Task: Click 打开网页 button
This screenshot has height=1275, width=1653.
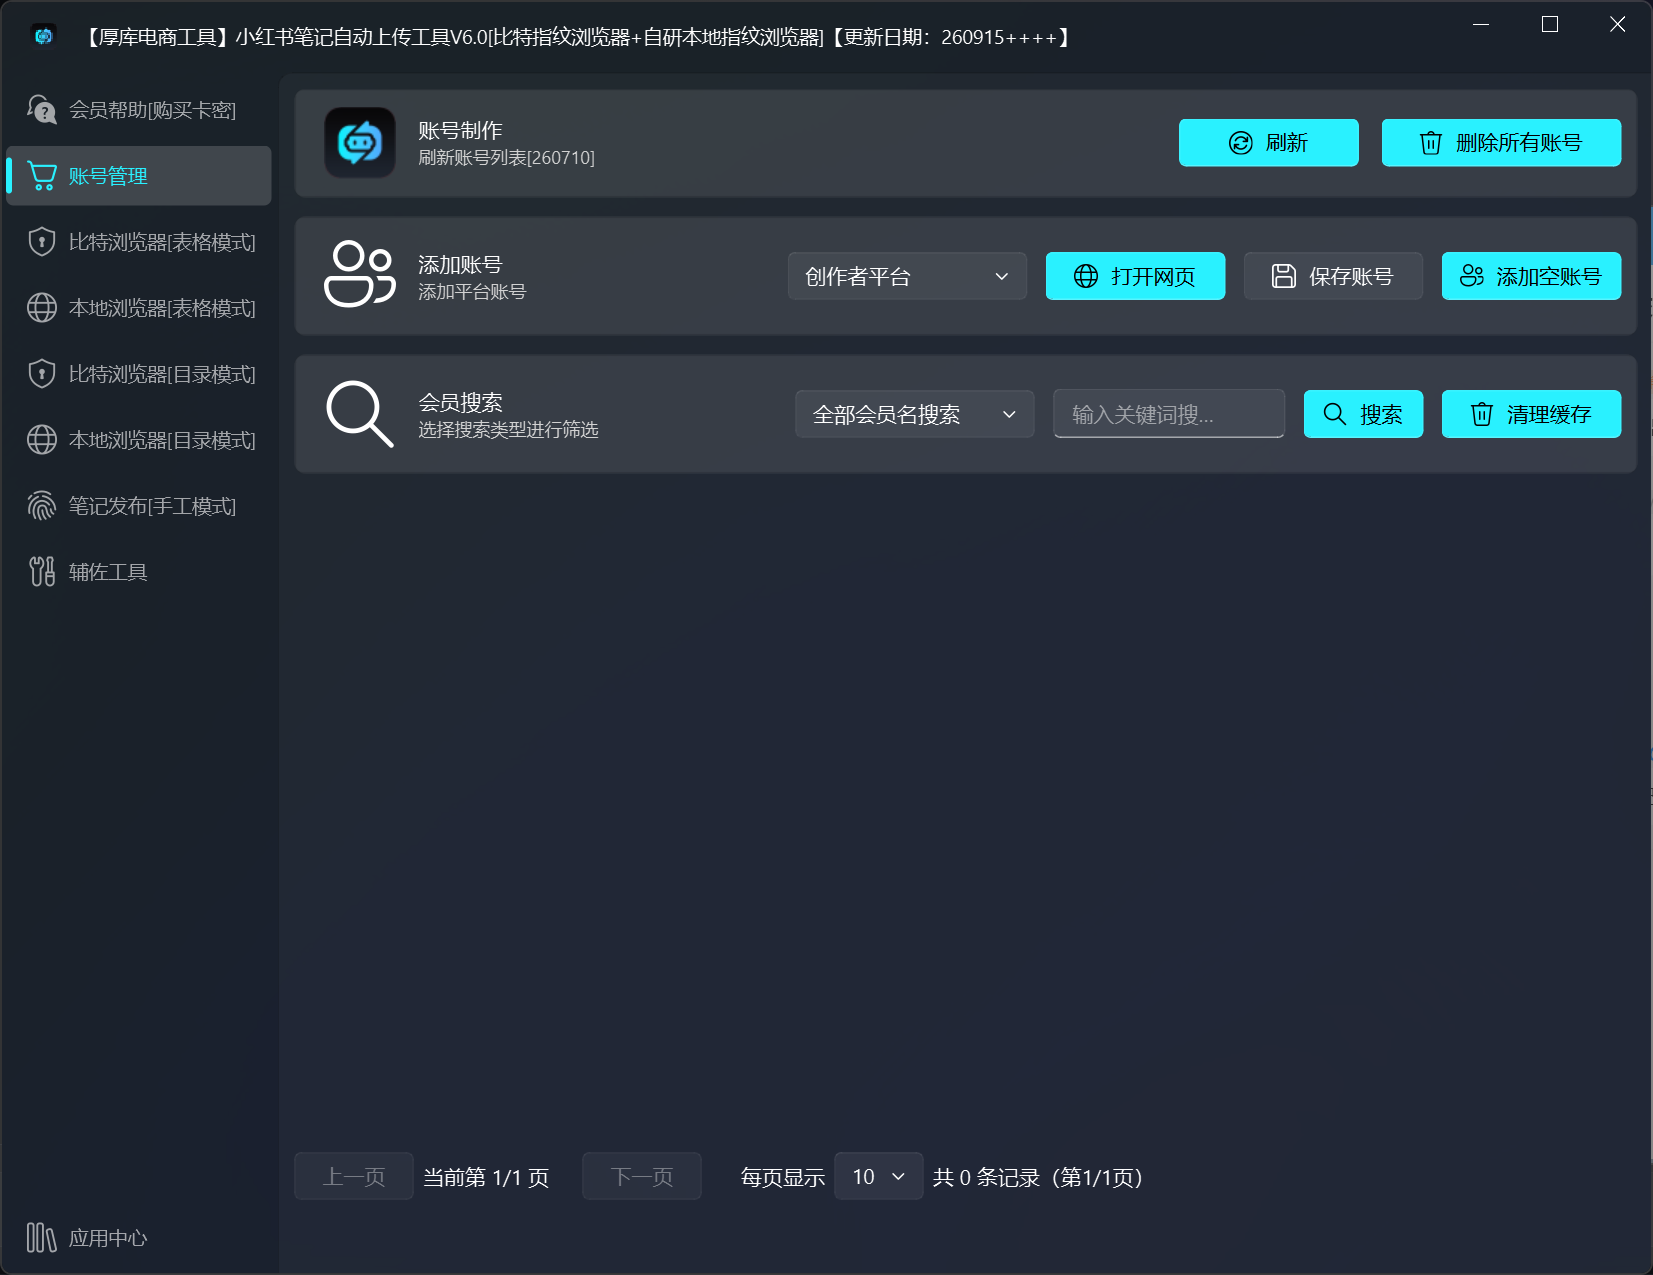Action: coord(1135,276)
